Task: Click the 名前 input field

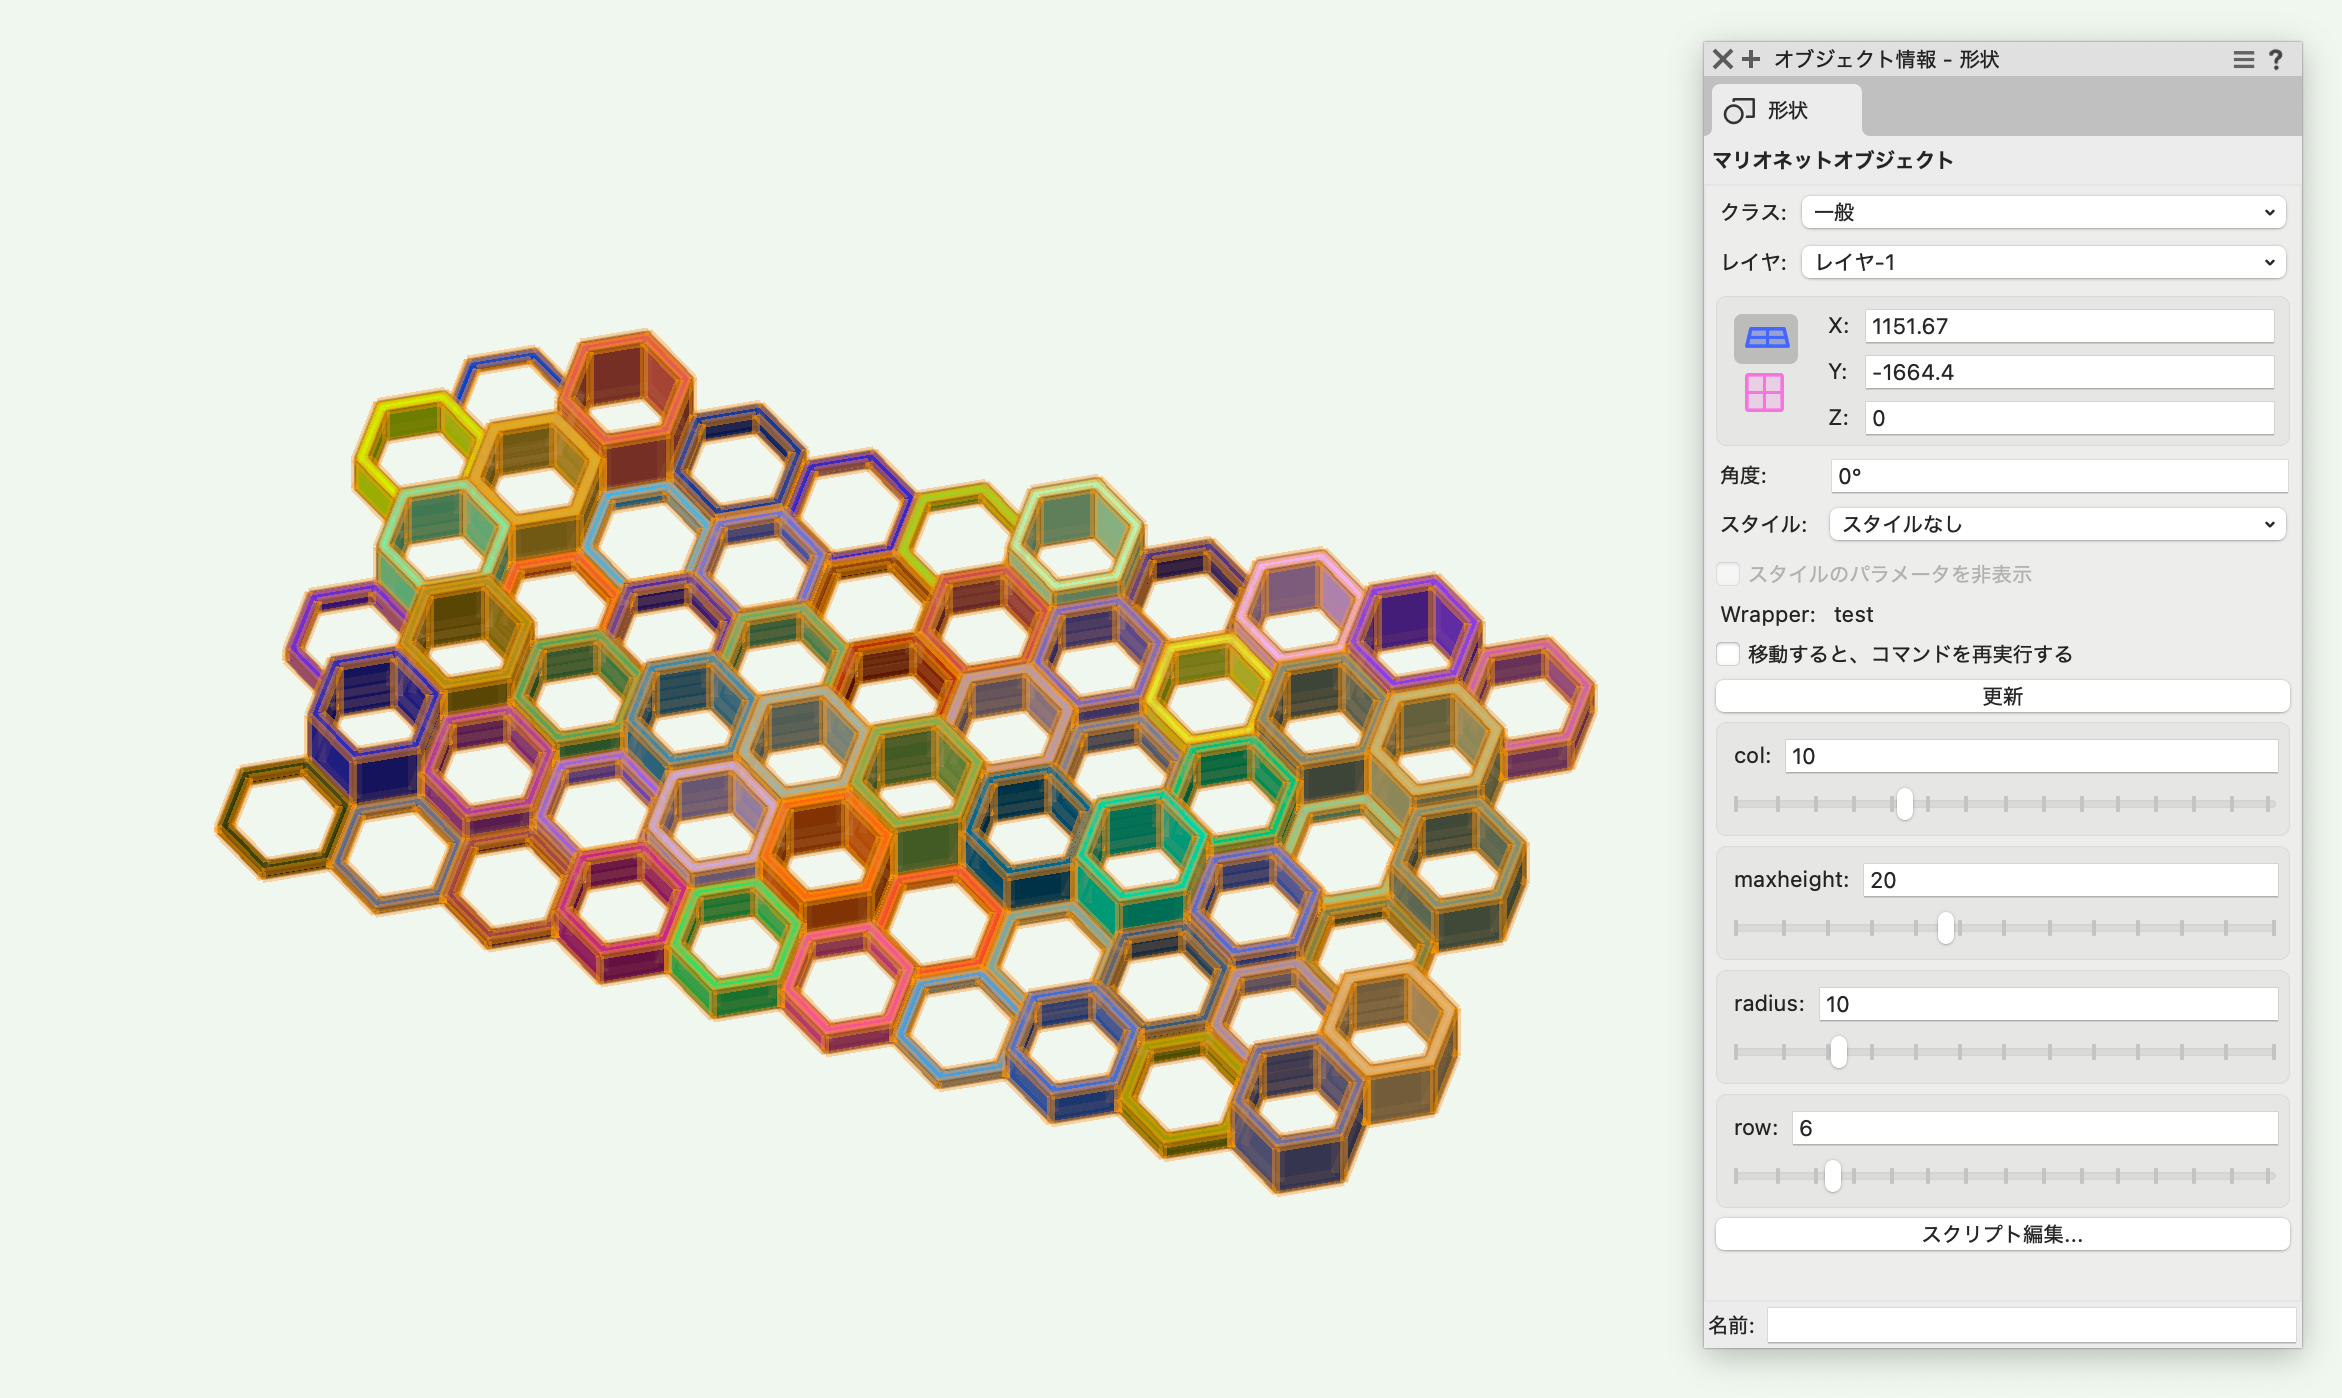Action: tap(2030, 1325)
